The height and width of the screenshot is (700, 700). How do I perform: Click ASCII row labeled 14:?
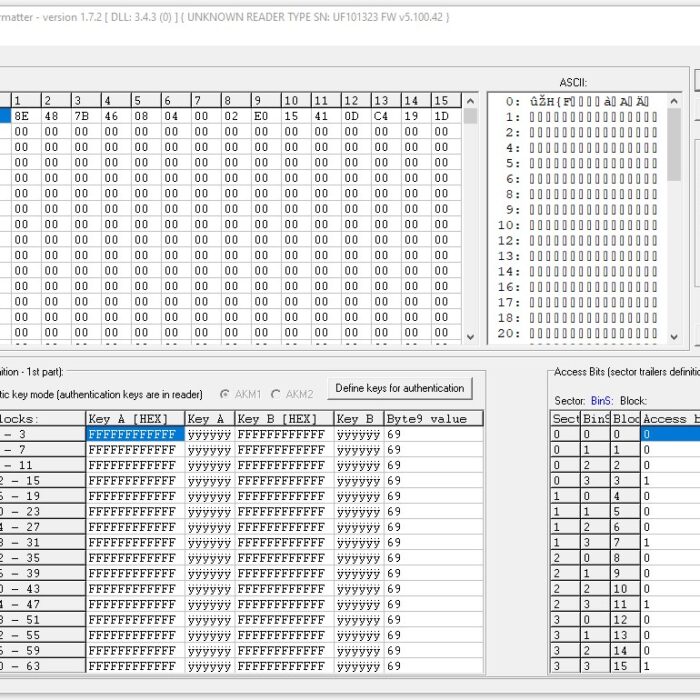[x=578, y=271]
